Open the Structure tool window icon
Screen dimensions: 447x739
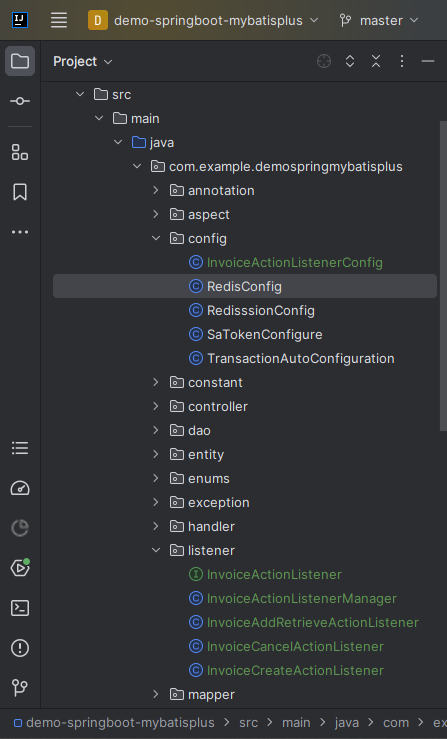tap(20, 152)
